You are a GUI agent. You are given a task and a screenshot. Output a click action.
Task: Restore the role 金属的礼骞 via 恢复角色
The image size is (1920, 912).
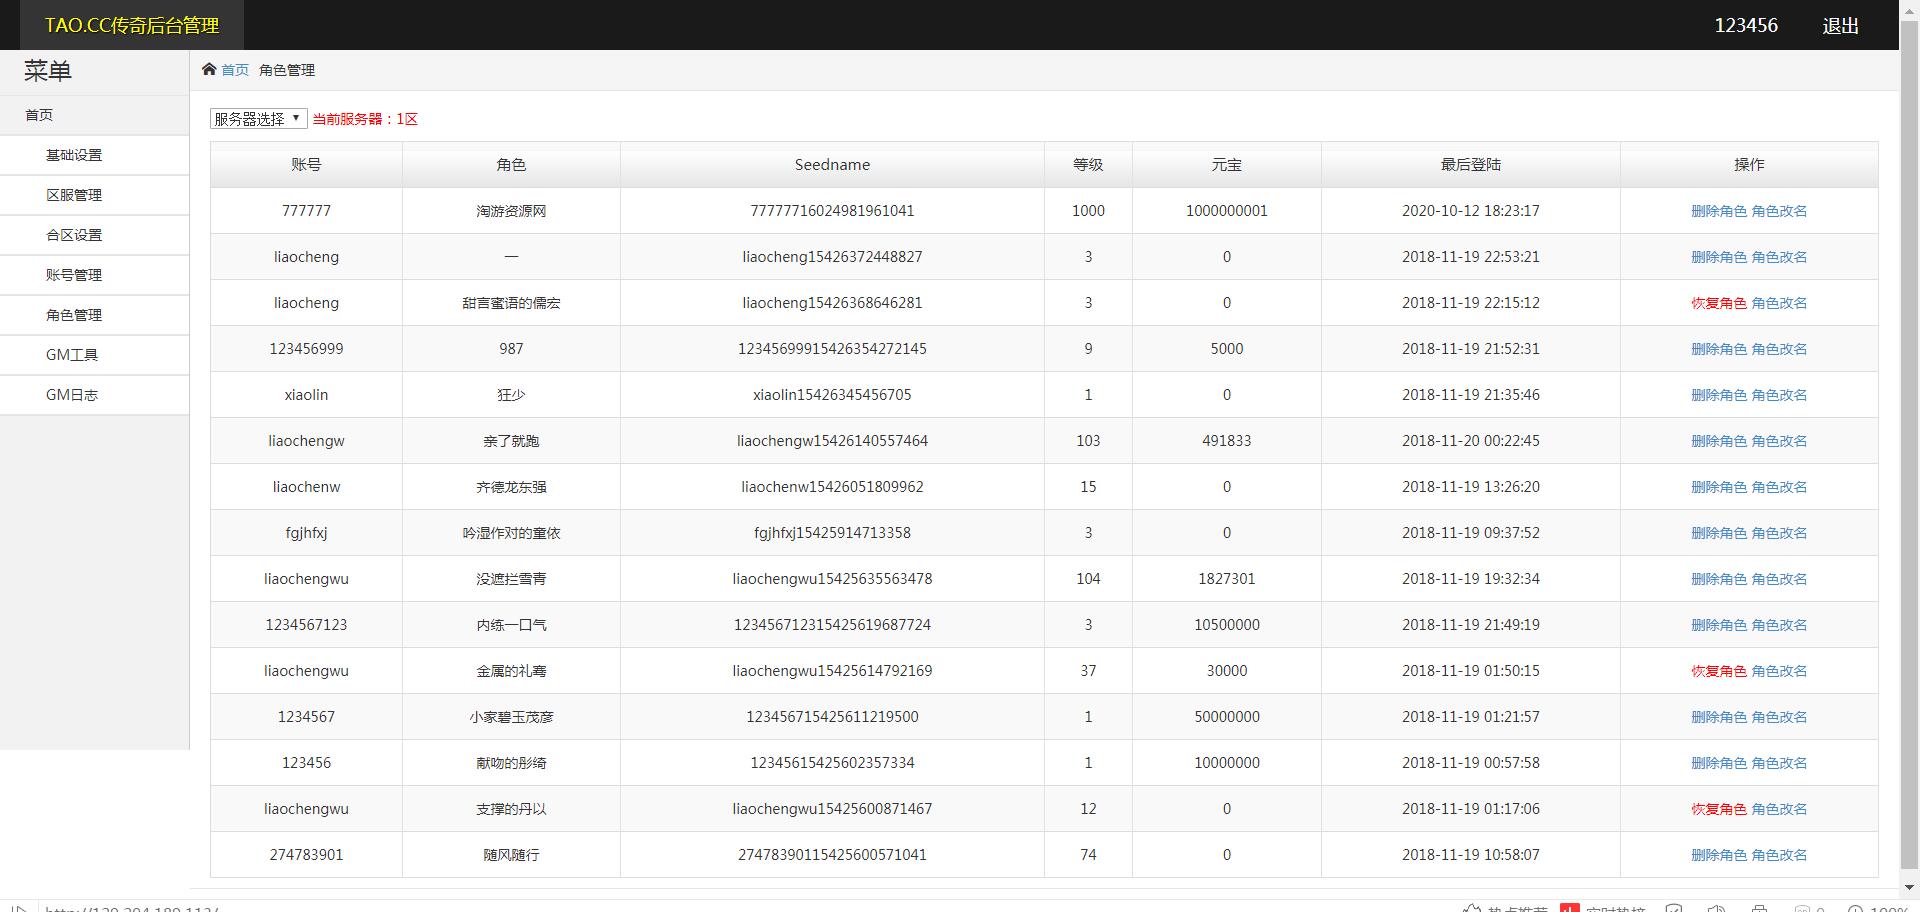tap(1718, 671)
